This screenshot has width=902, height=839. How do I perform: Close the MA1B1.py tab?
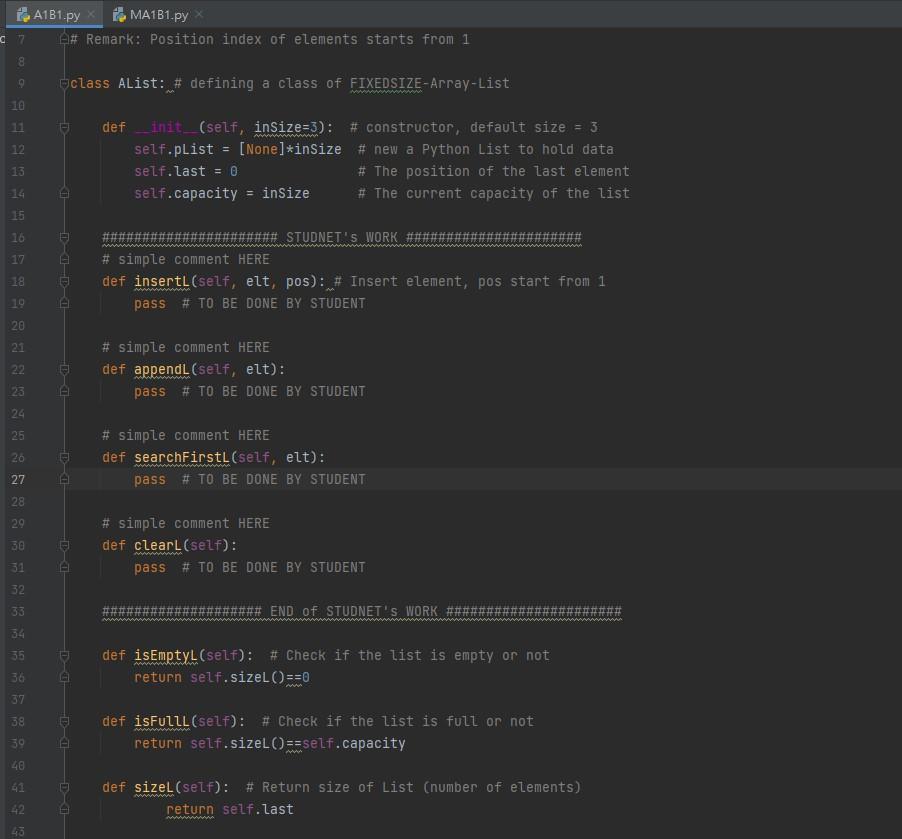coord(202,16)
